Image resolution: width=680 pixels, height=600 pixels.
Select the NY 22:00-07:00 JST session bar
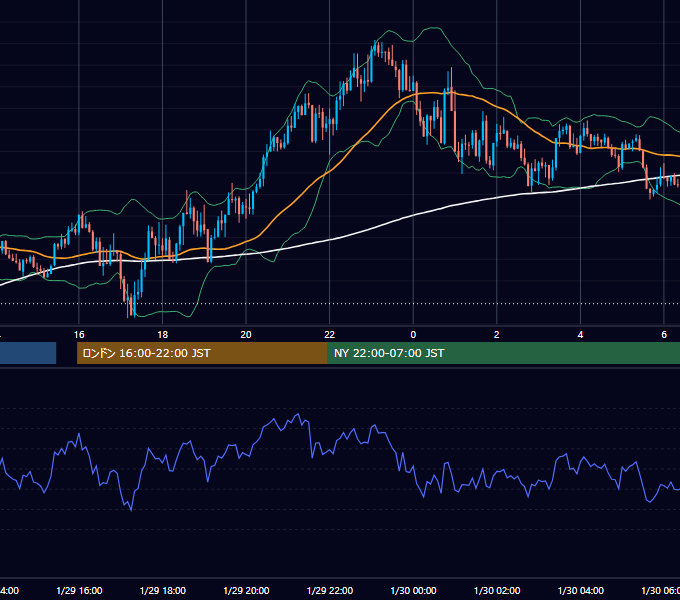[503, 353]
